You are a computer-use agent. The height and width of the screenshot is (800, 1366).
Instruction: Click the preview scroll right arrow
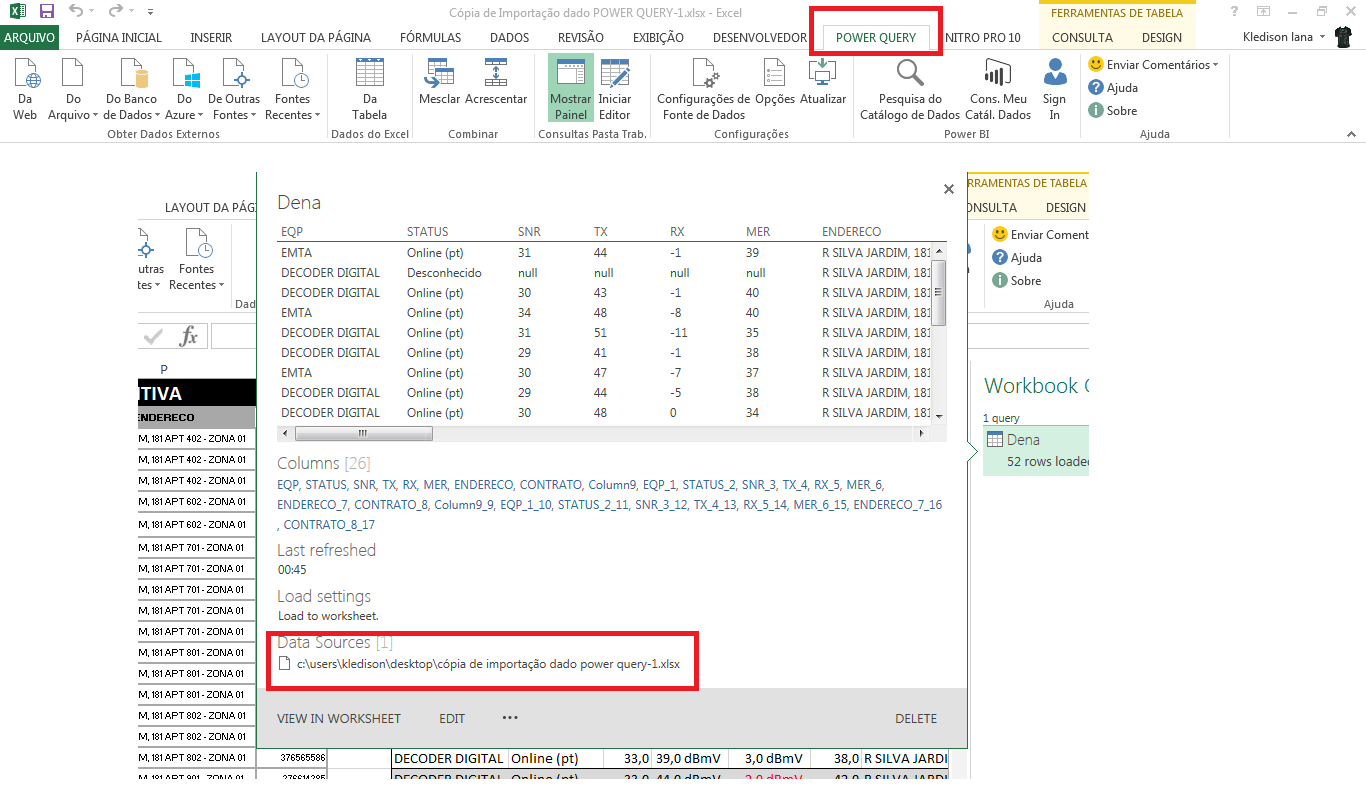[x=922, y=434]
